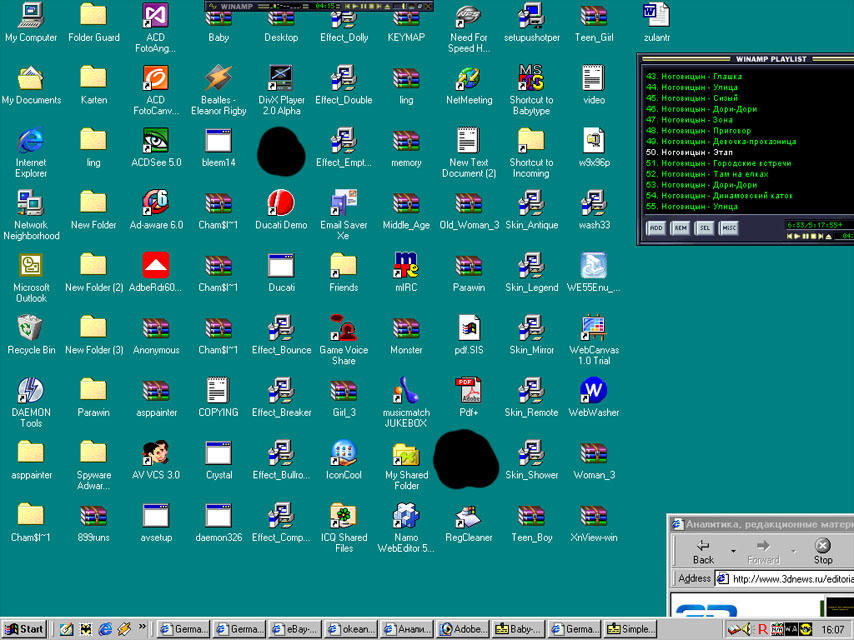Image resolution: width=854 pixels, height=640 pixels.
Task: Click the system tray clock showing 16:07
Action: pos(833,629)
